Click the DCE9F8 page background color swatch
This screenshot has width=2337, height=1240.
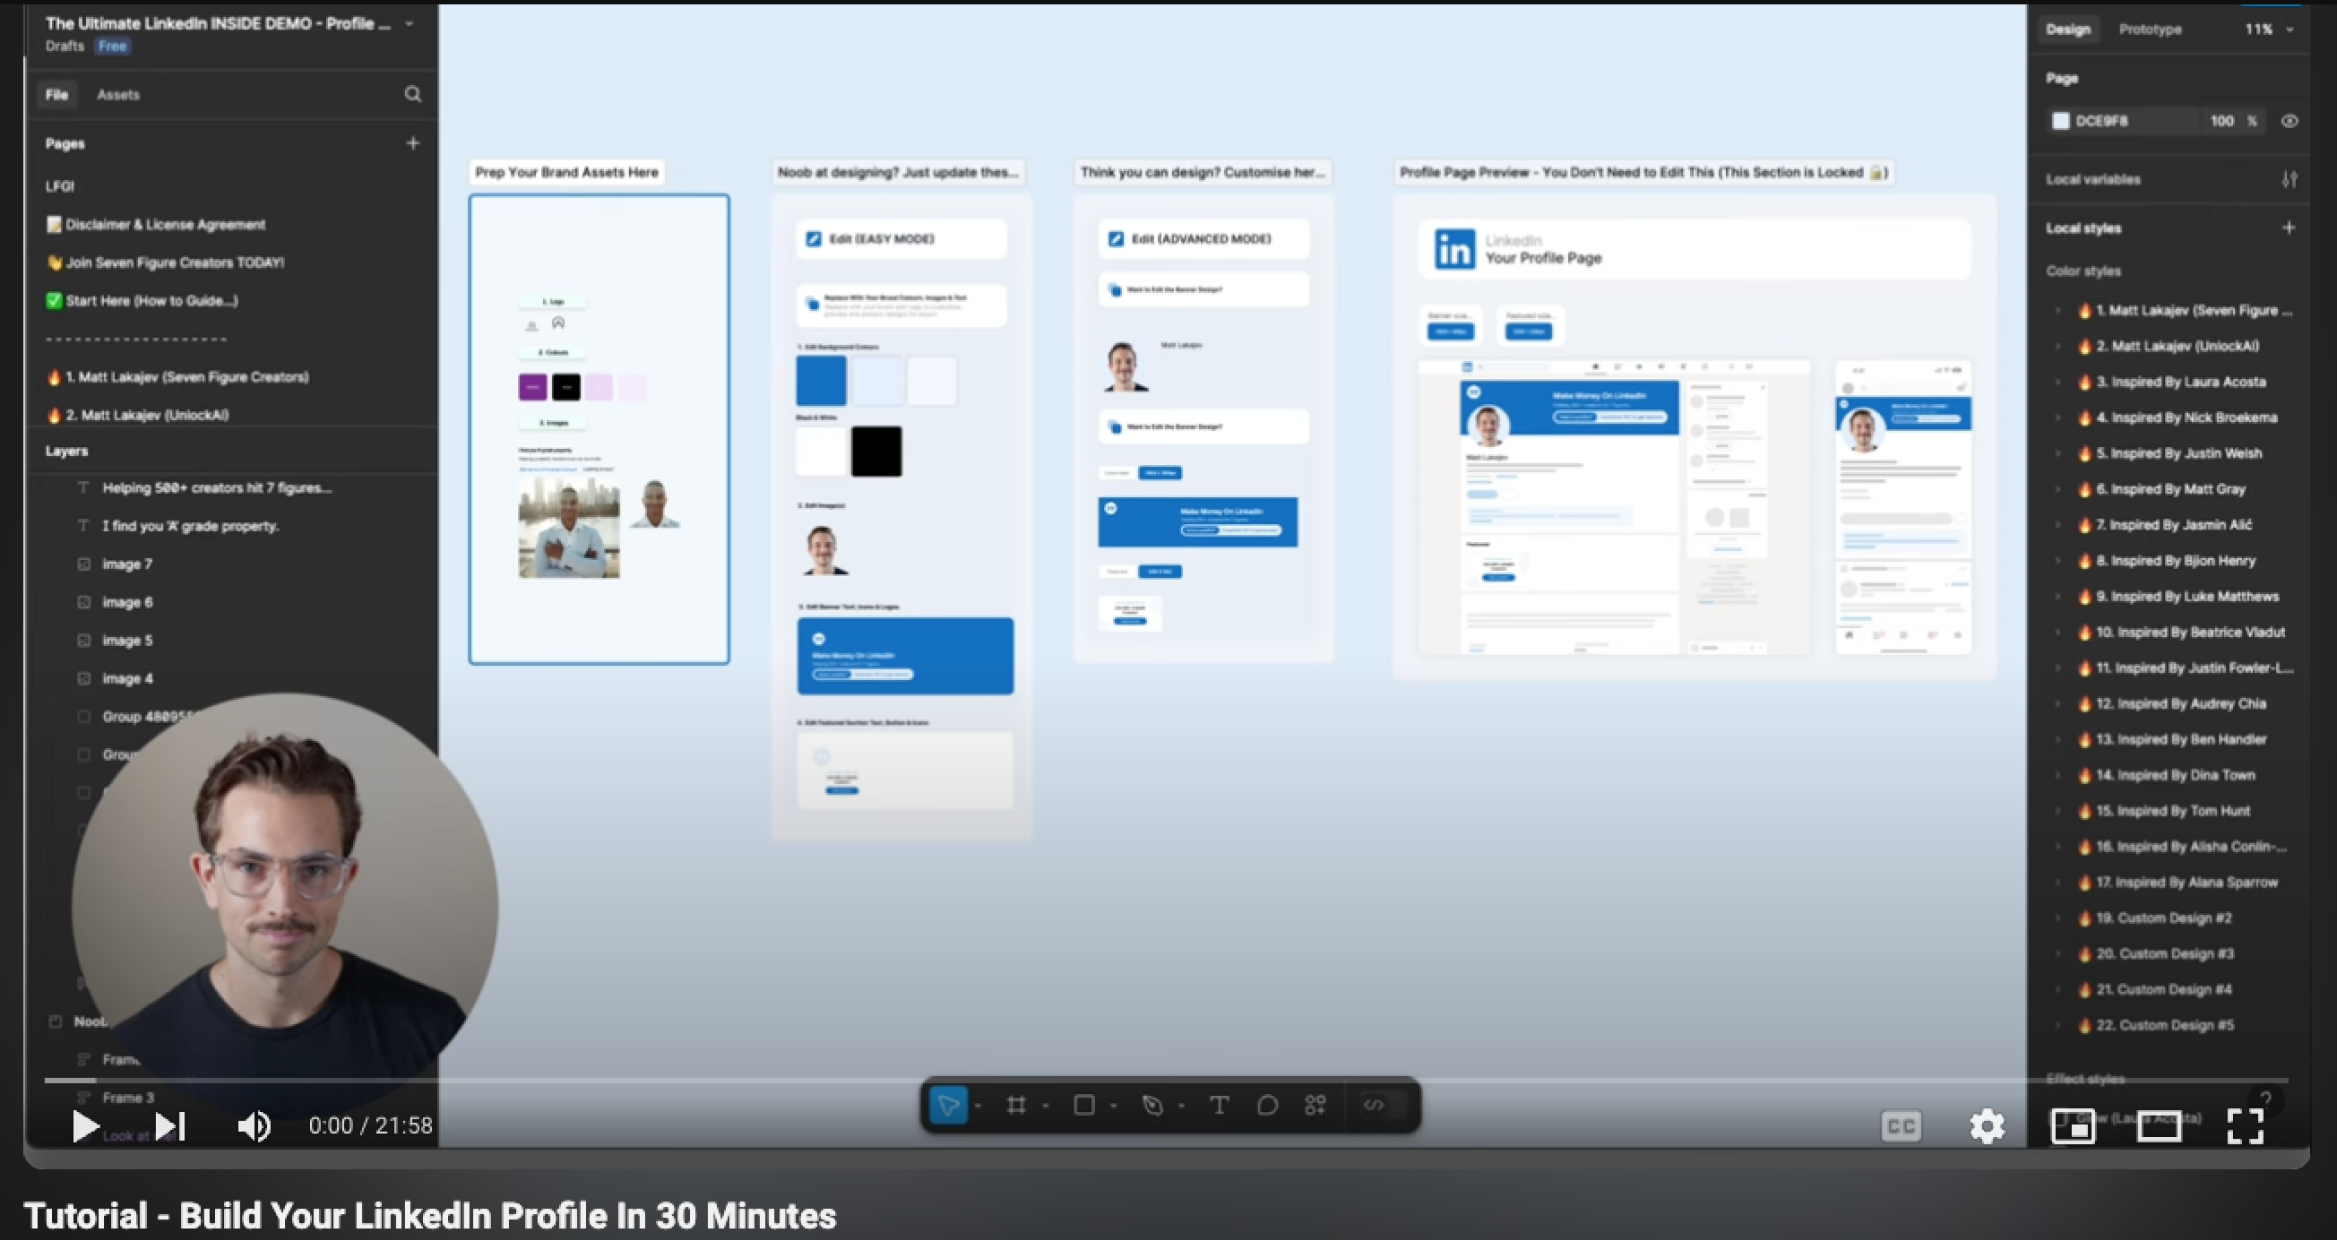point(2061,120)
